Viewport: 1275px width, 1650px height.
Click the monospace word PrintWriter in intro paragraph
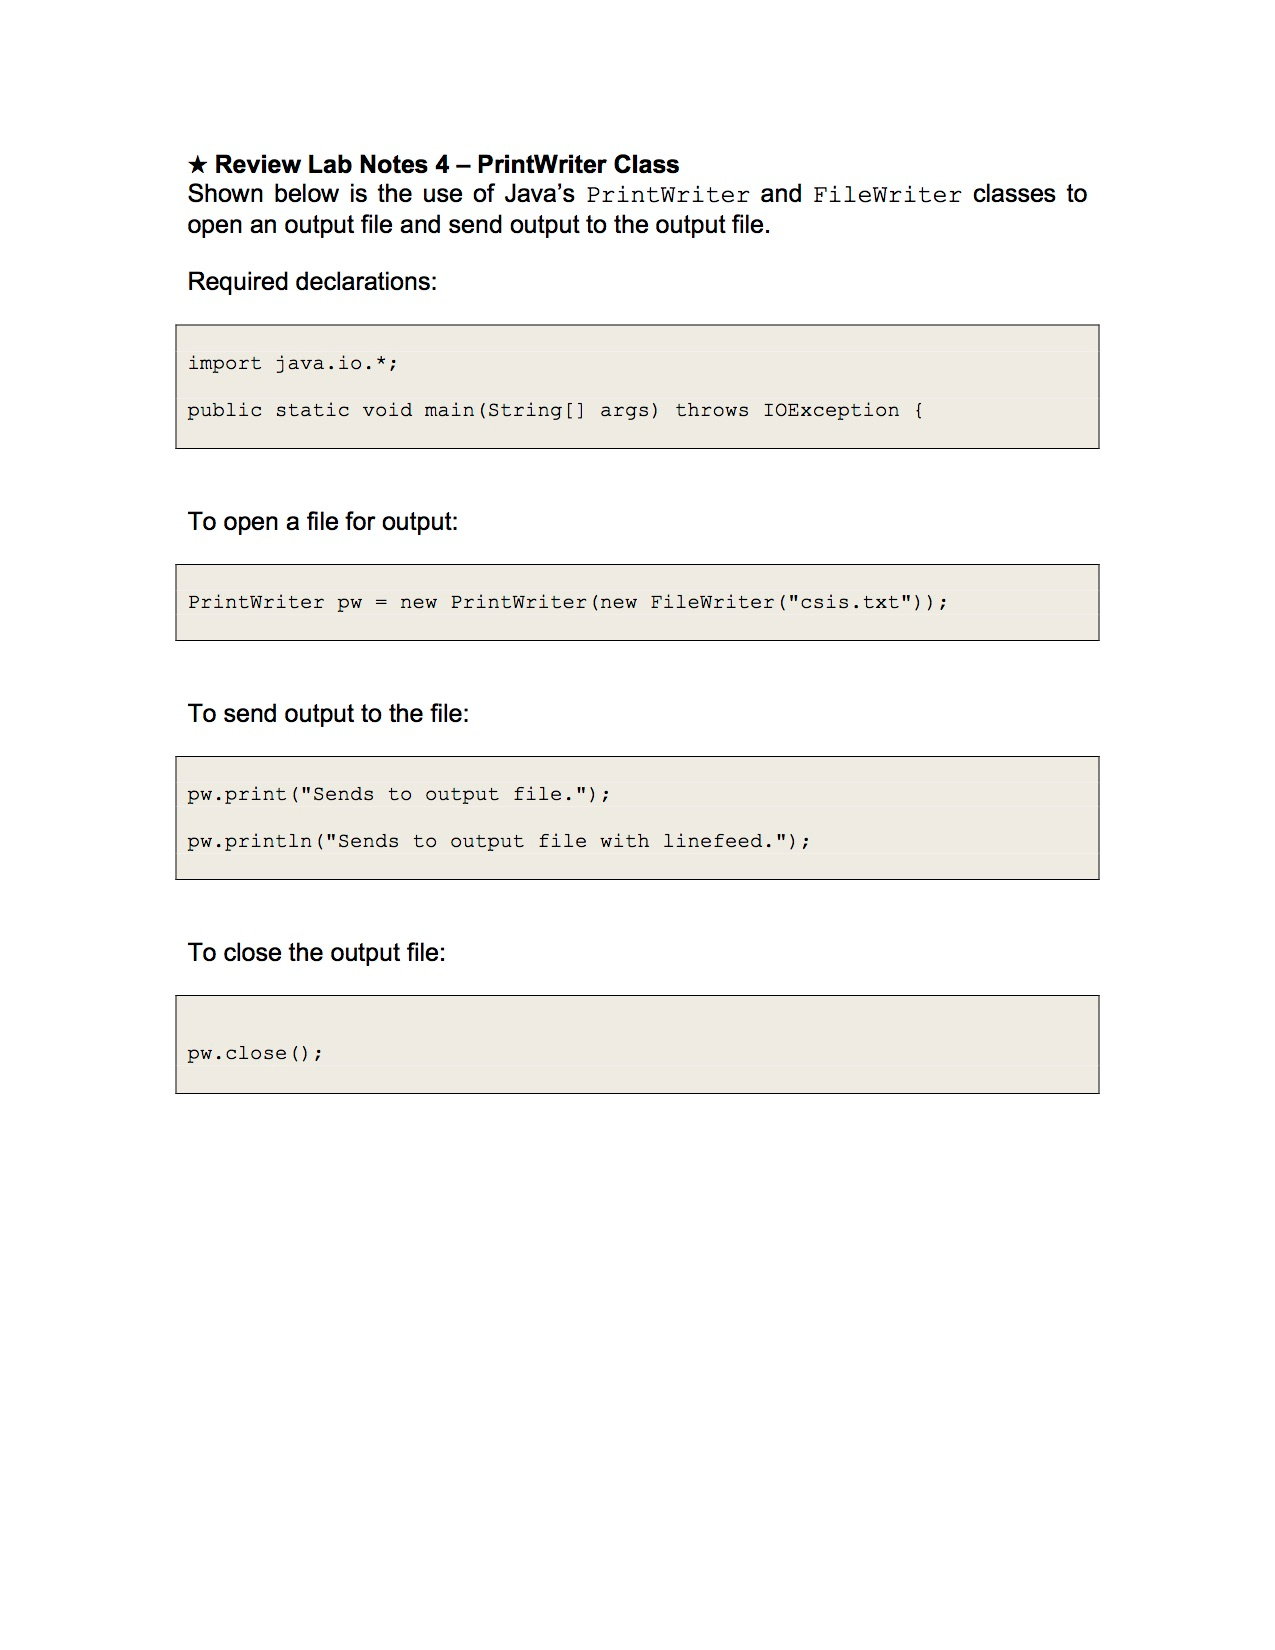(x=667, y=195)
